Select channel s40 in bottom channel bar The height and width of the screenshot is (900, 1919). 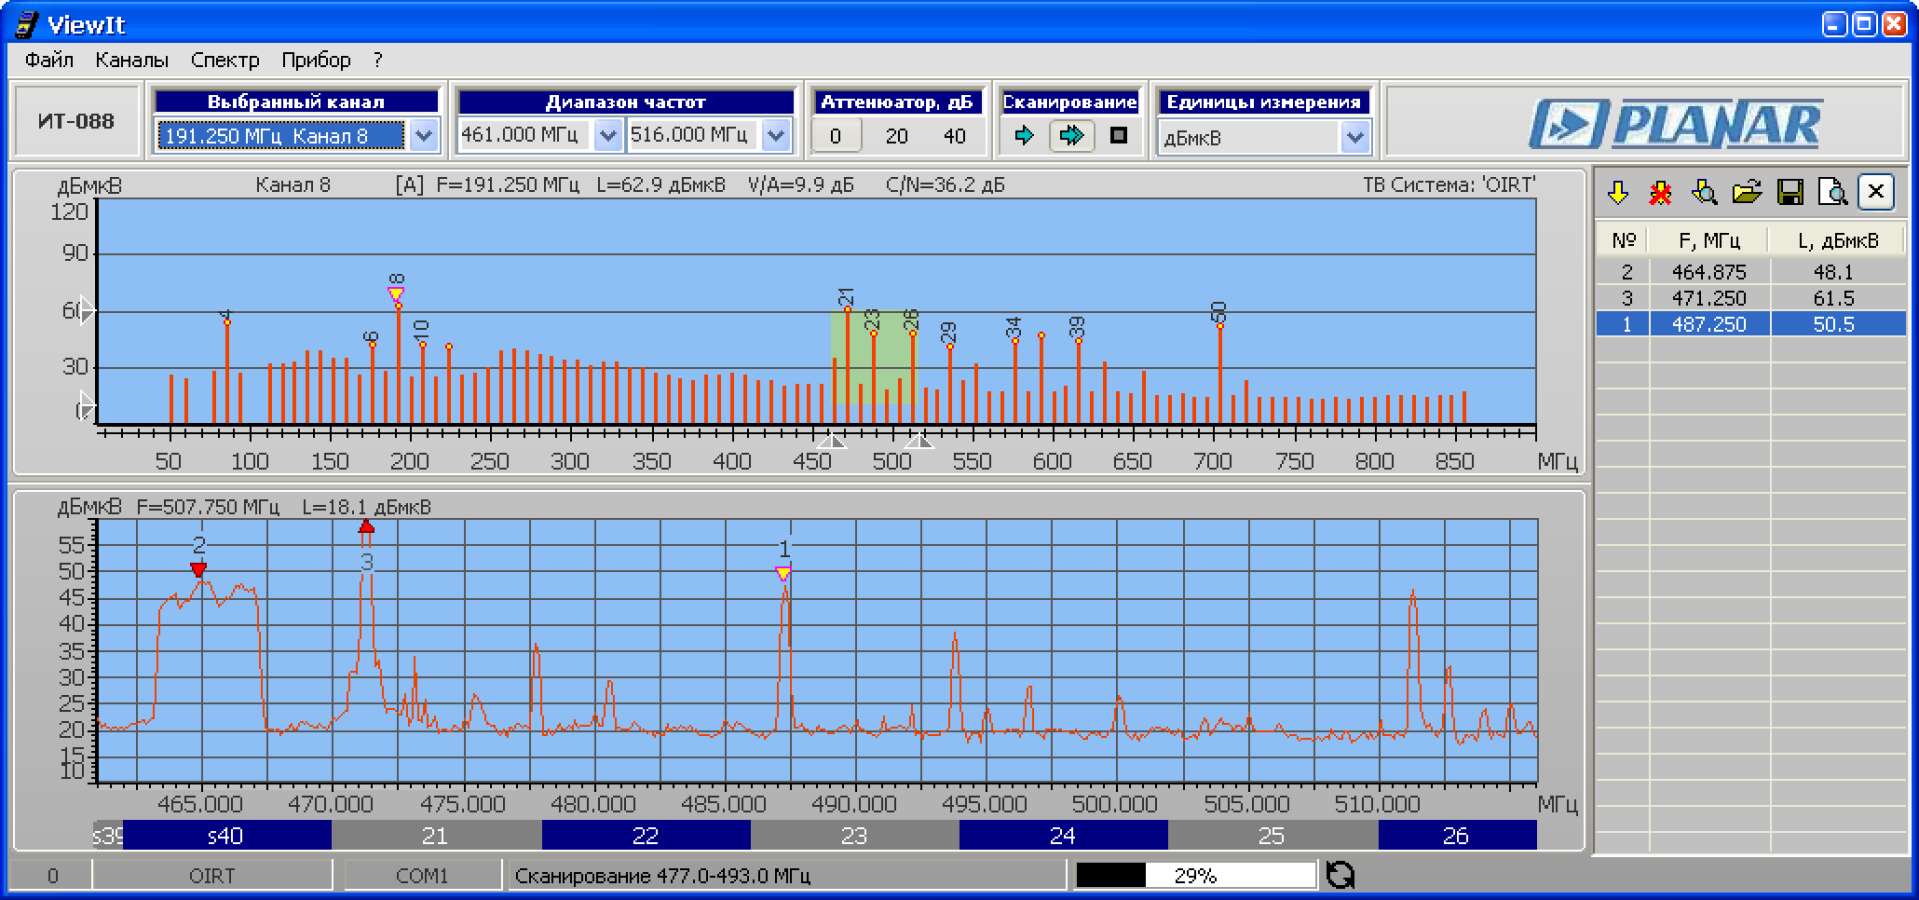(x=226, y=835)
